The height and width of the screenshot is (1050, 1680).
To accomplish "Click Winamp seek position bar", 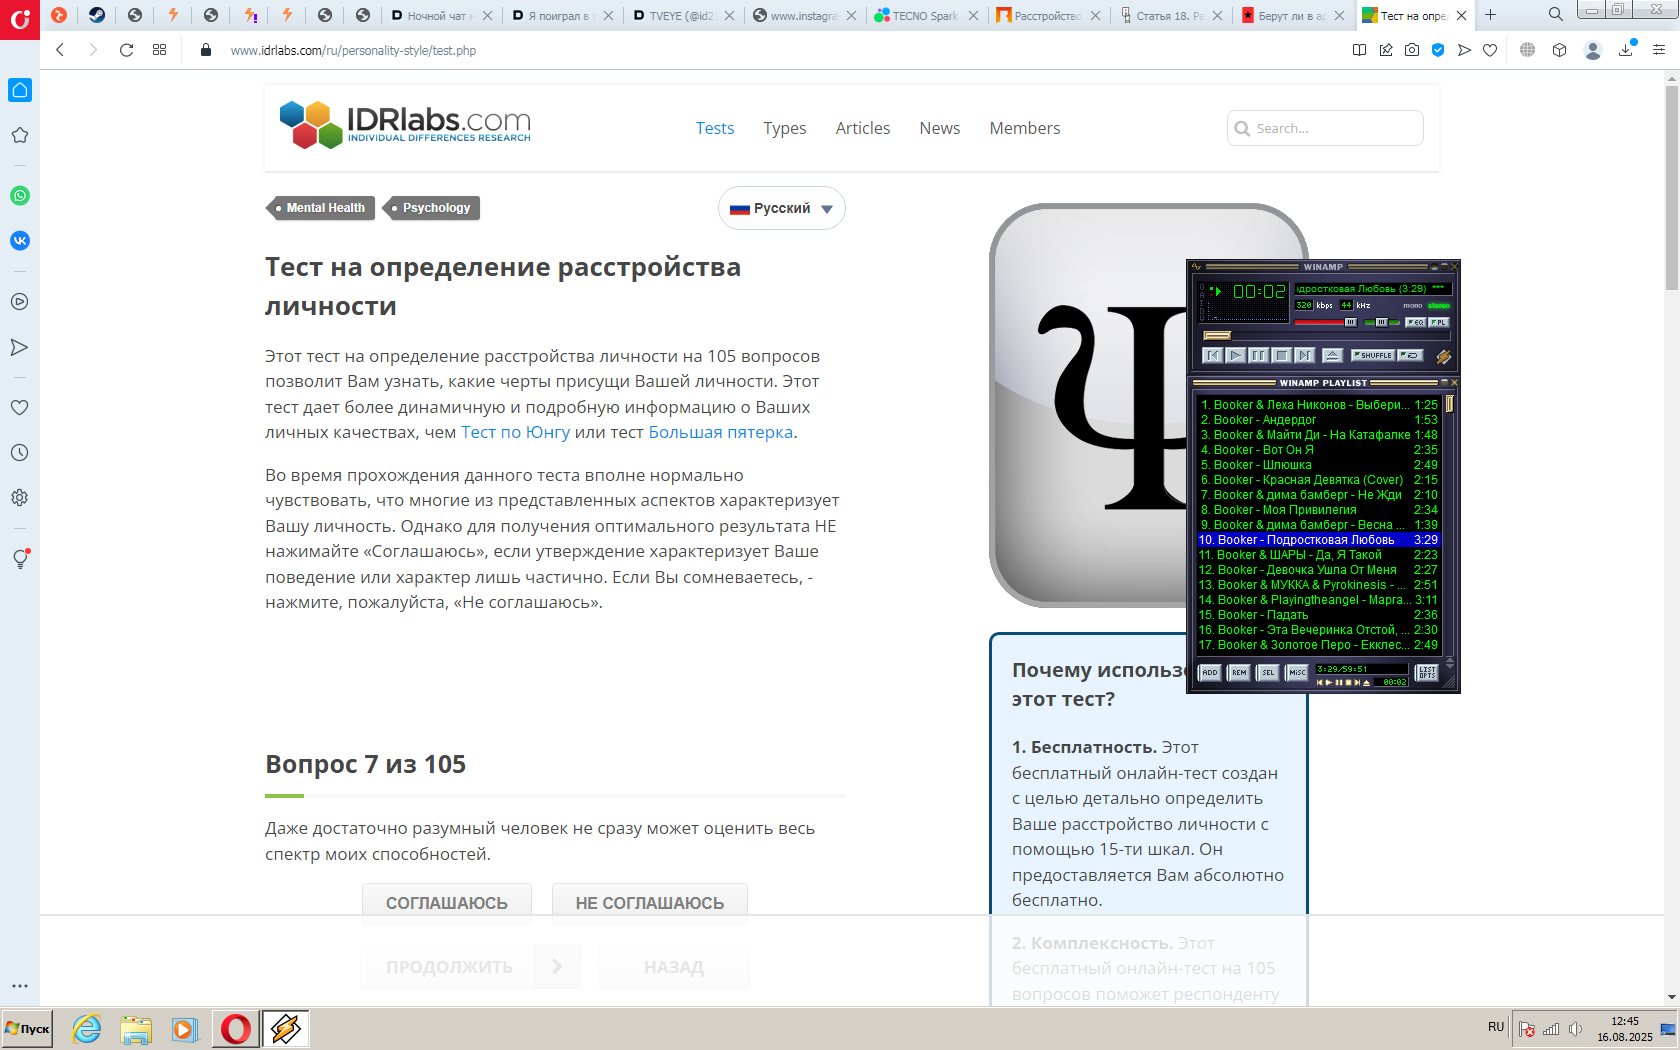I will [1325, 336].
